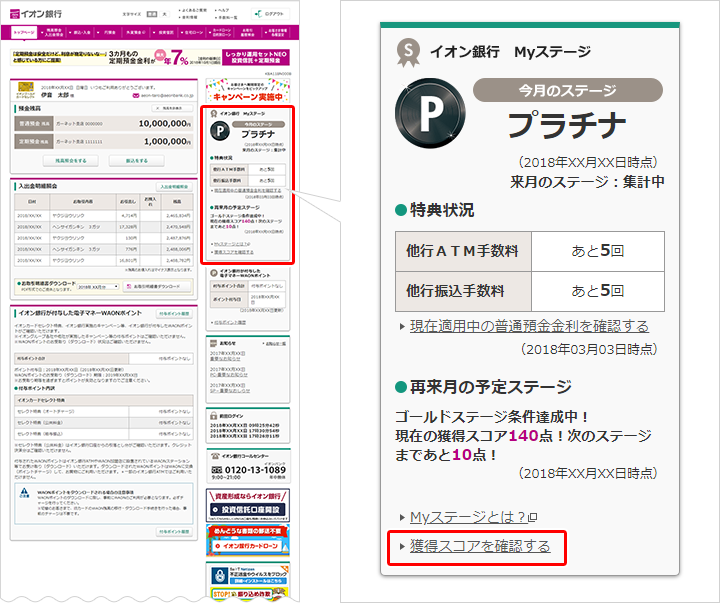Screen dimensions: 720x603
Task: Open the 定期預金 nav menu
Action: tap(109, 32)
